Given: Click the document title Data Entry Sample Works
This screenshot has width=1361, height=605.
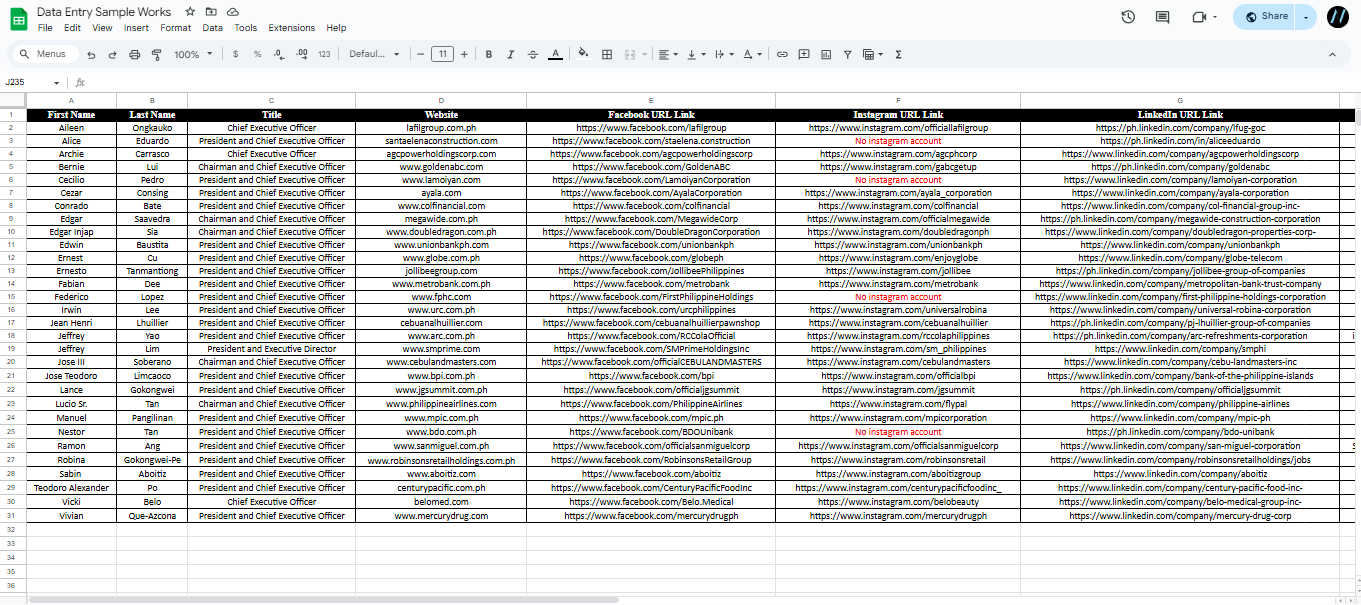Looking at the screenshot, I should pyautogui.click(x=104, y=11).
